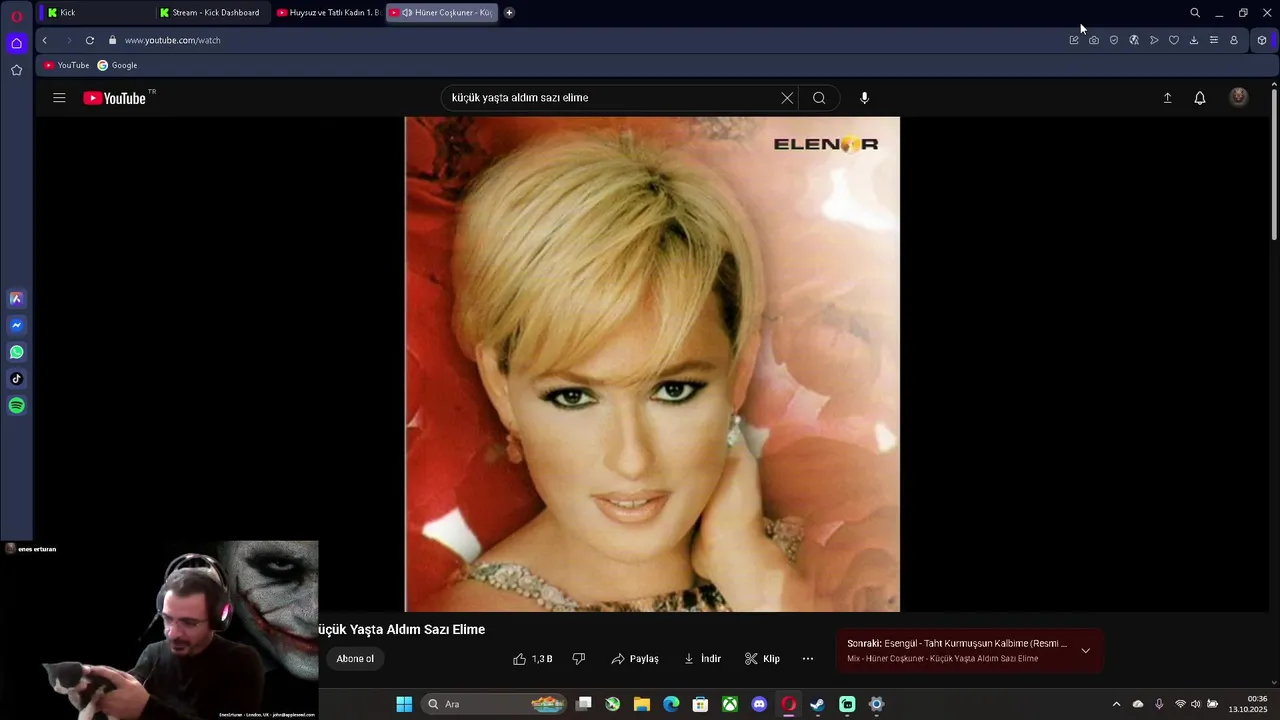Open WhatsApp in Opera sidebar
This screenshot has width=1280, height=720.
point(16,352)
